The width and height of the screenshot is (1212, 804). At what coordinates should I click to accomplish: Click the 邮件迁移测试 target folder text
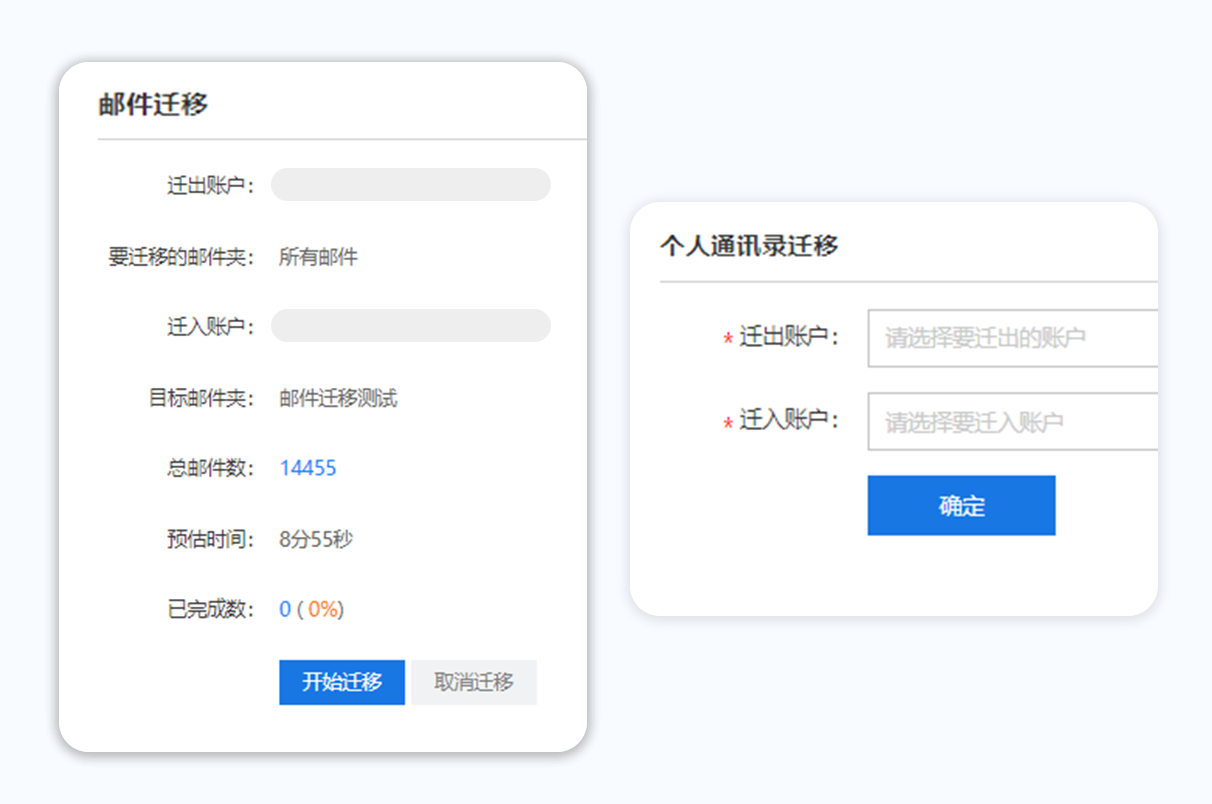click(338, 398)
